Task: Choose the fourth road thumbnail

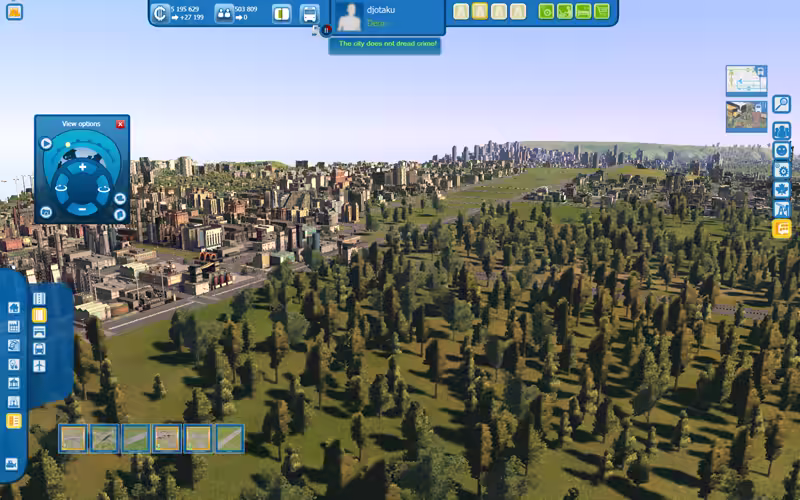Action: [167, 439]
